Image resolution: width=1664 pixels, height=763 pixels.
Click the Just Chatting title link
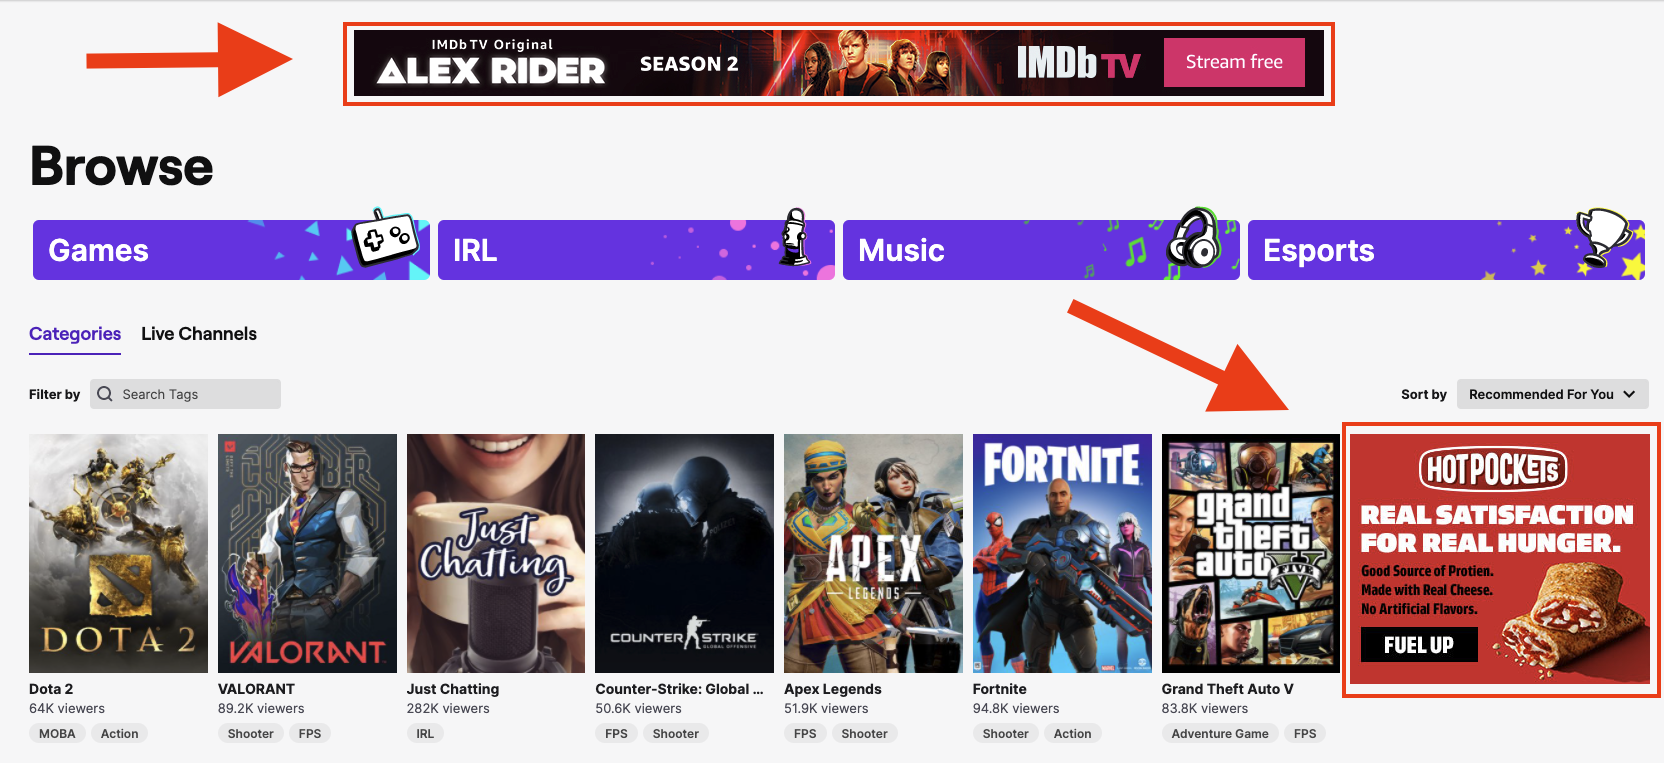(453, 689)
